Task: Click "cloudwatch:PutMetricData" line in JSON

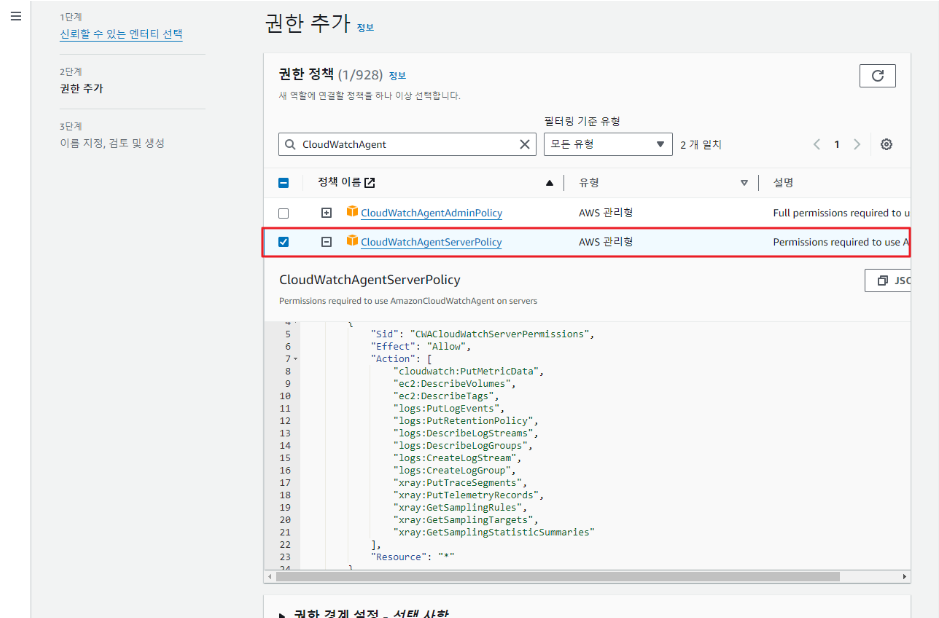Action: [x=468, y=371]
